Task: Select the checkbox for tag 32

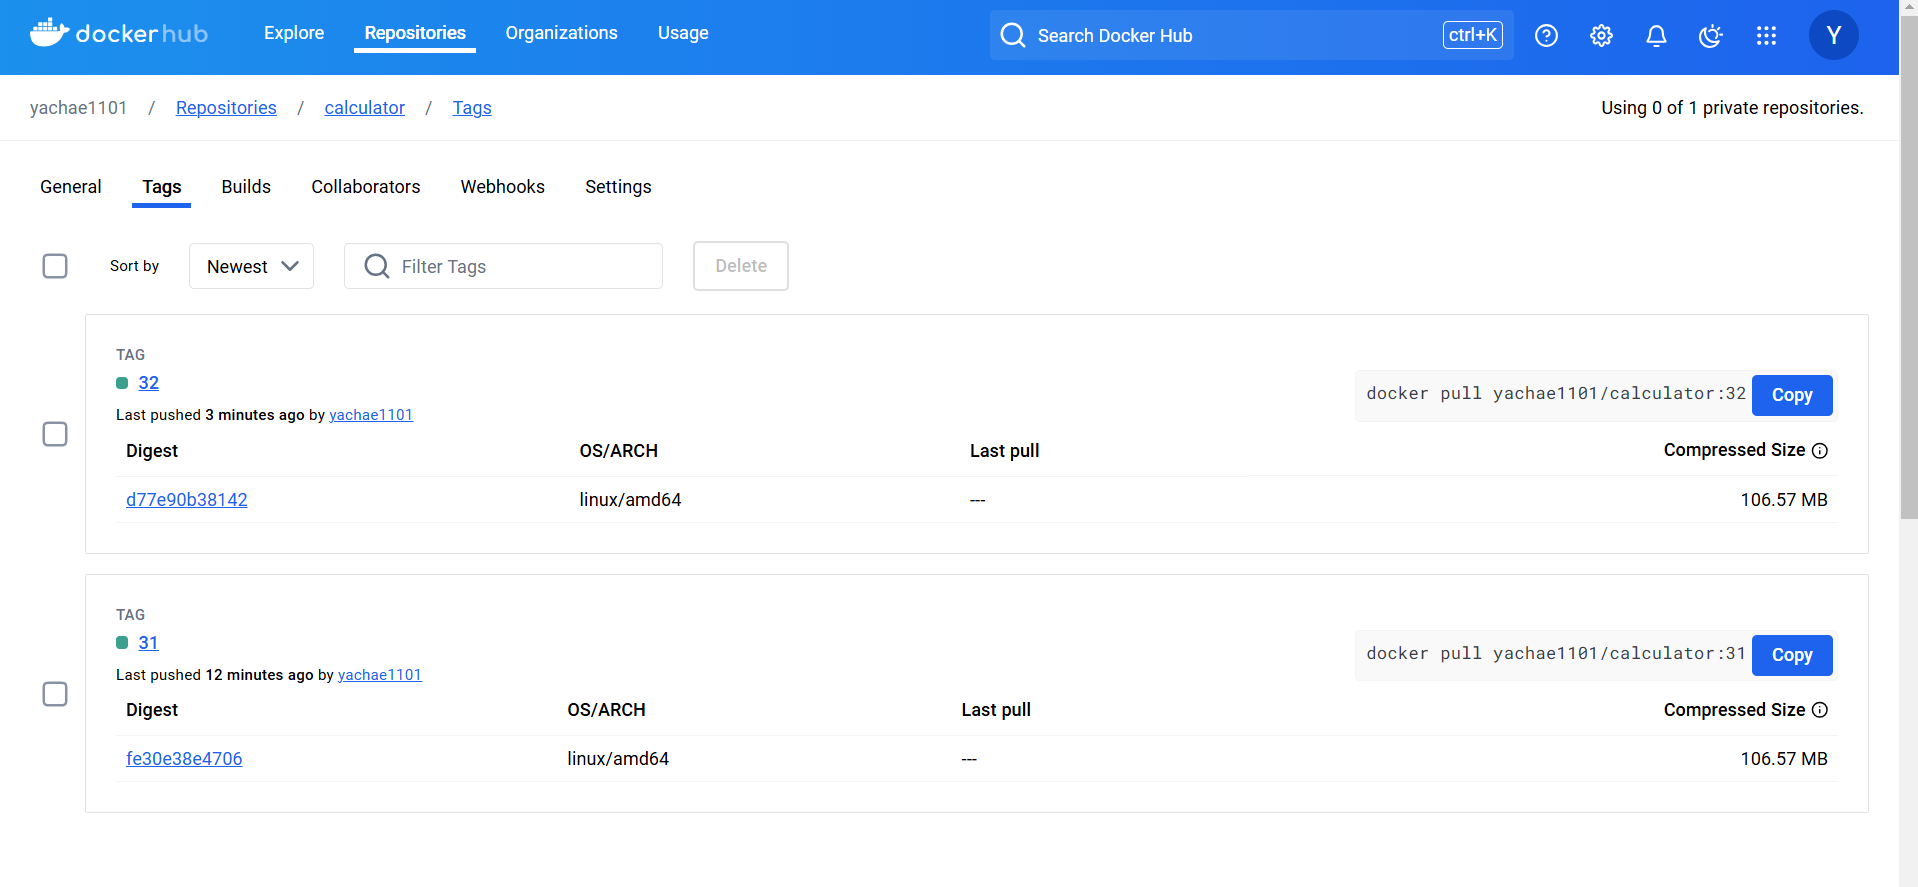Action: [x=55, y=434]
